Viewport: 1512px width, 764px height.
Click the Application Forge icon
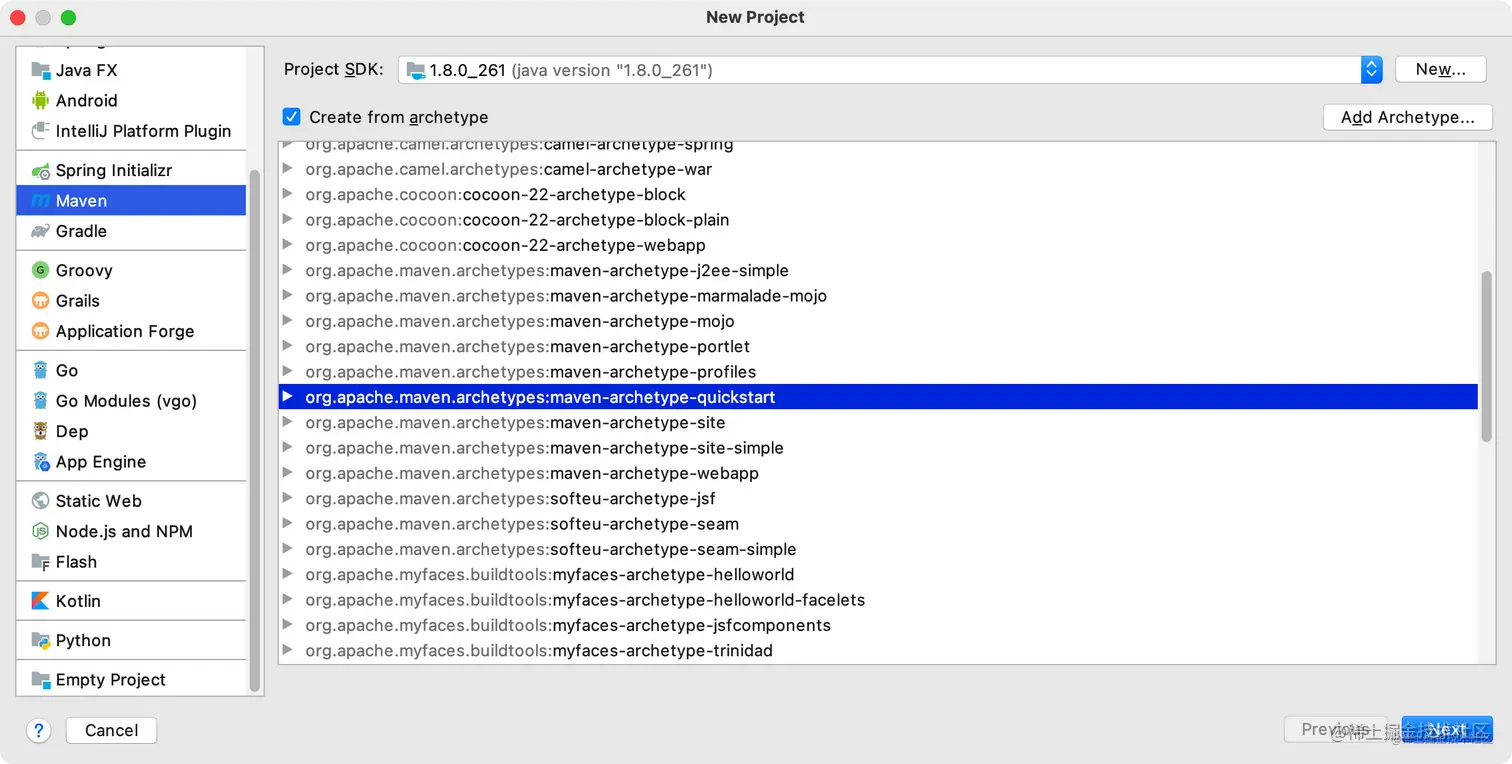pyautogui.click(x=40, y=331)
